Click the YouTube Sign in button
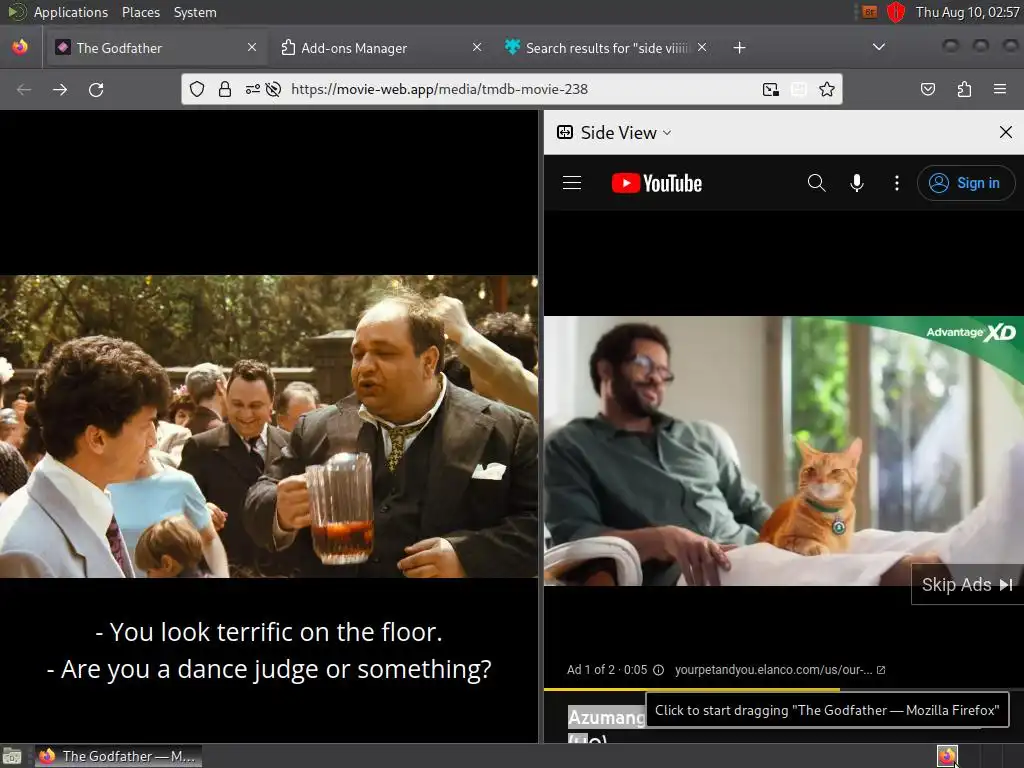Image resolution: width=1024 pixels, height=768 pixels. coord(966,183)
